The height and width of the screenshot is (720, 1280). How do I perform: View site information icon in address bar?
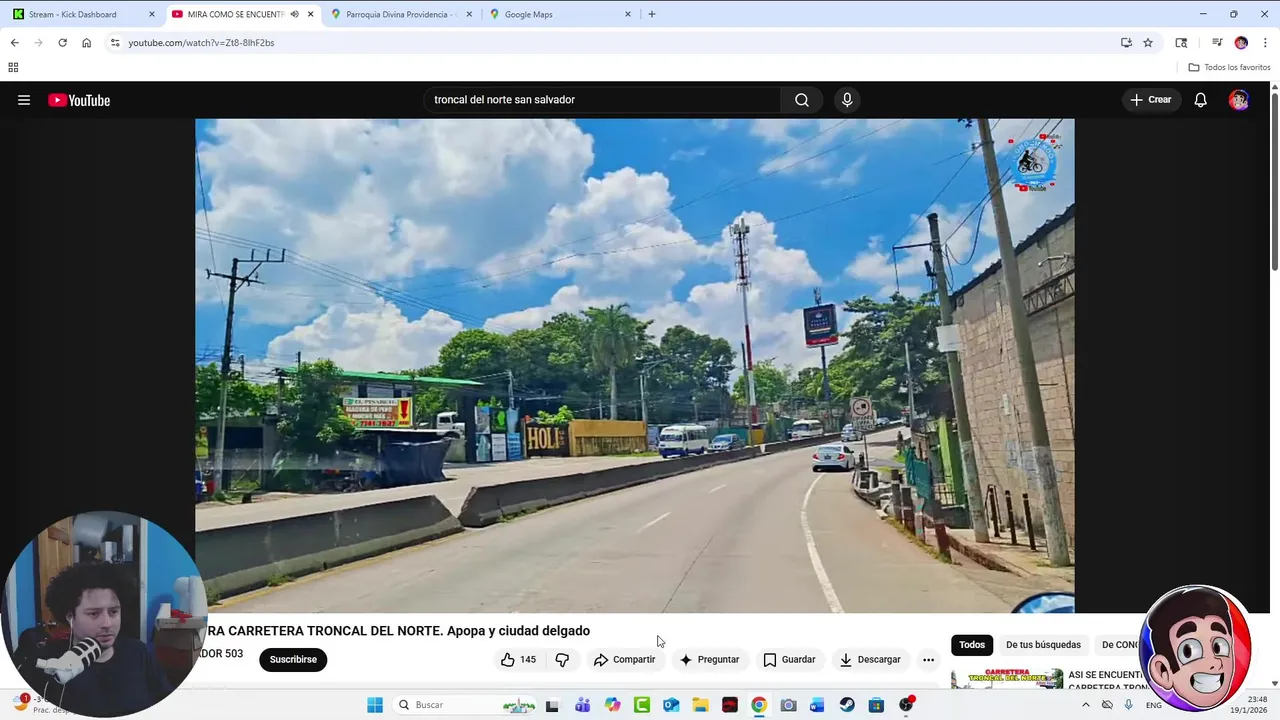115,43
